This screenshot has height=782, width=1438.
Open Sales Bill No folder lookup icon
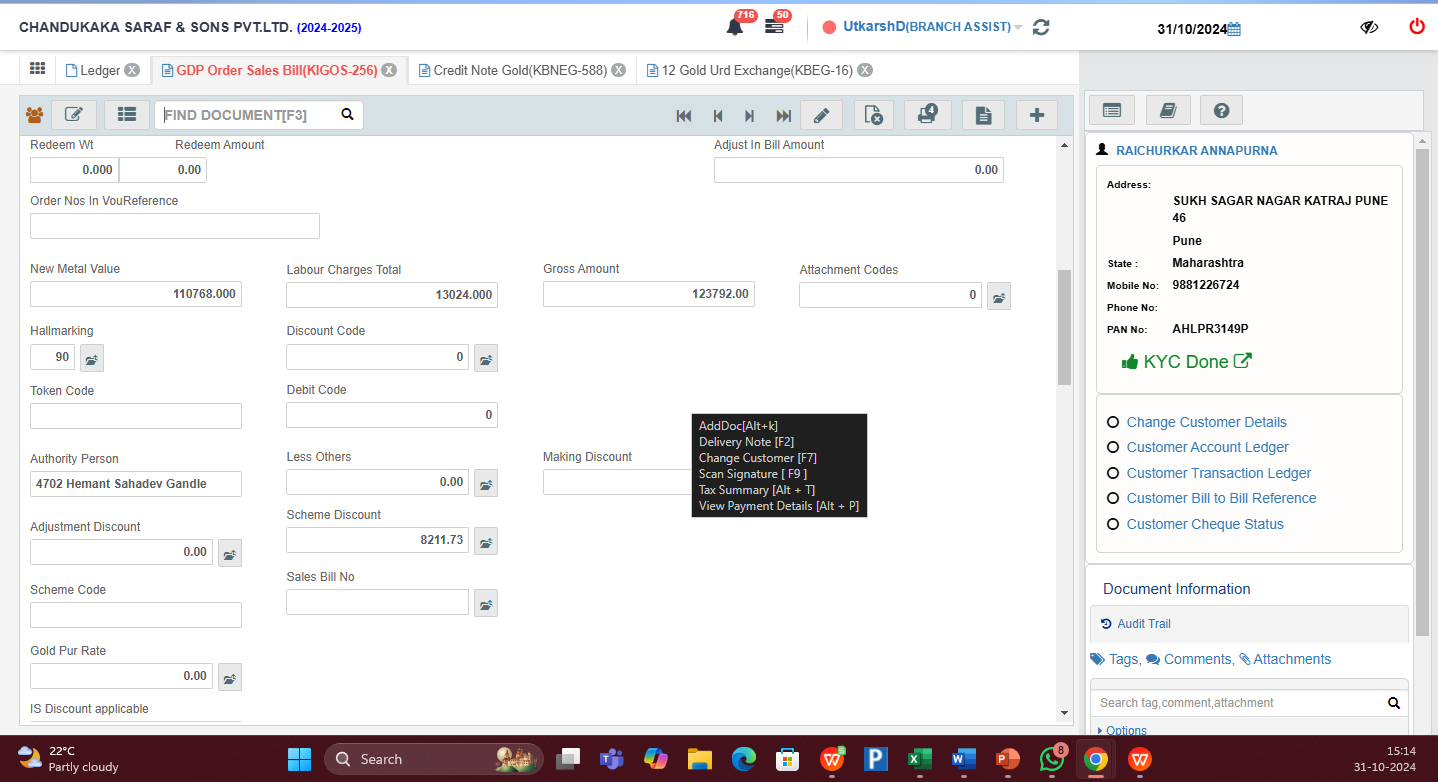click(485, 603)
